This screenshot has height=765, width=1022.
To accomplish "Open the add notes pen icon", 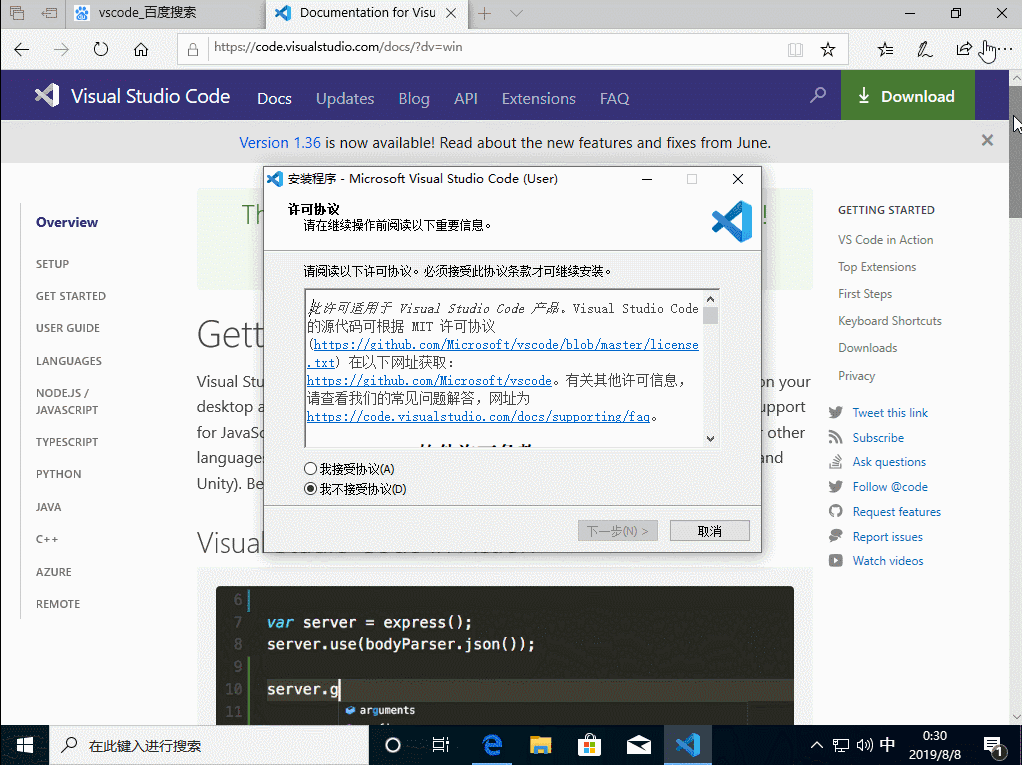I will (x=924, y=50).
